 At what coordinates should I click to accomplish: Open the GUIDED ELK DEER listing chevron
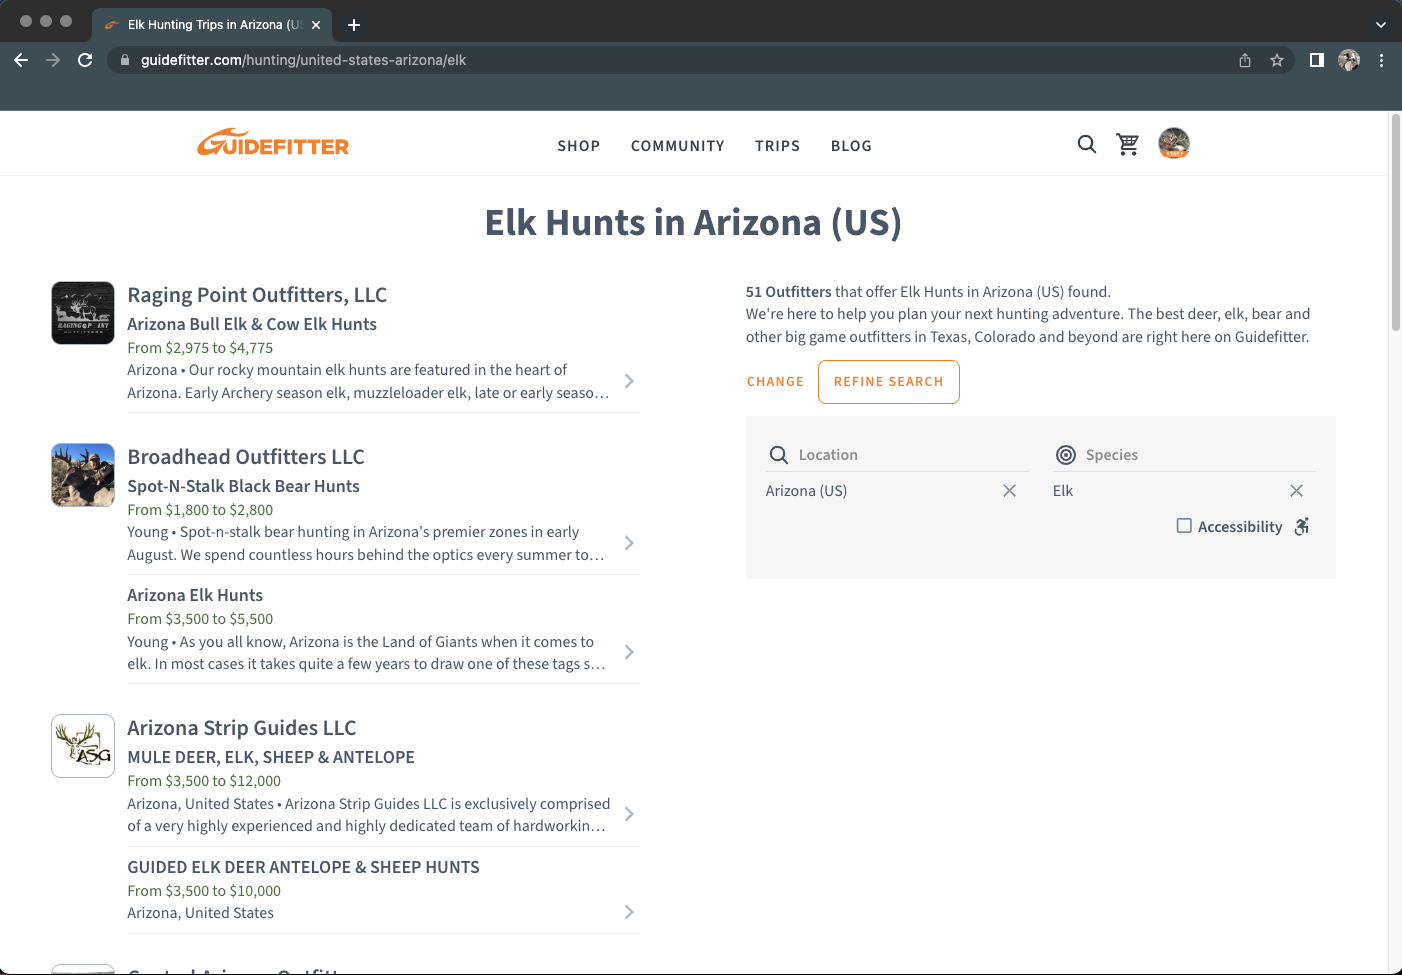pyautogui.click(x=629, y=911)
